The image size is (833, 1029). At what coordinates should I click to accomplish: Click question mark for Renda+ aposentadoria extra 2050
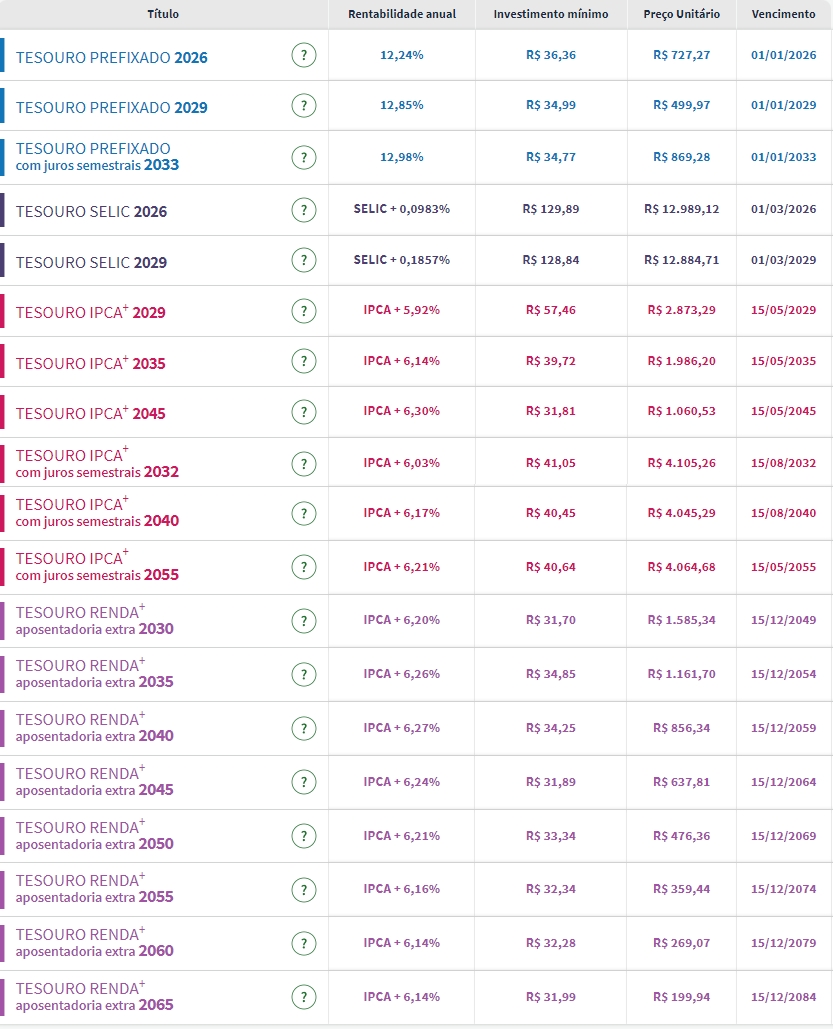pyautogui.click(x=304, y=835)
